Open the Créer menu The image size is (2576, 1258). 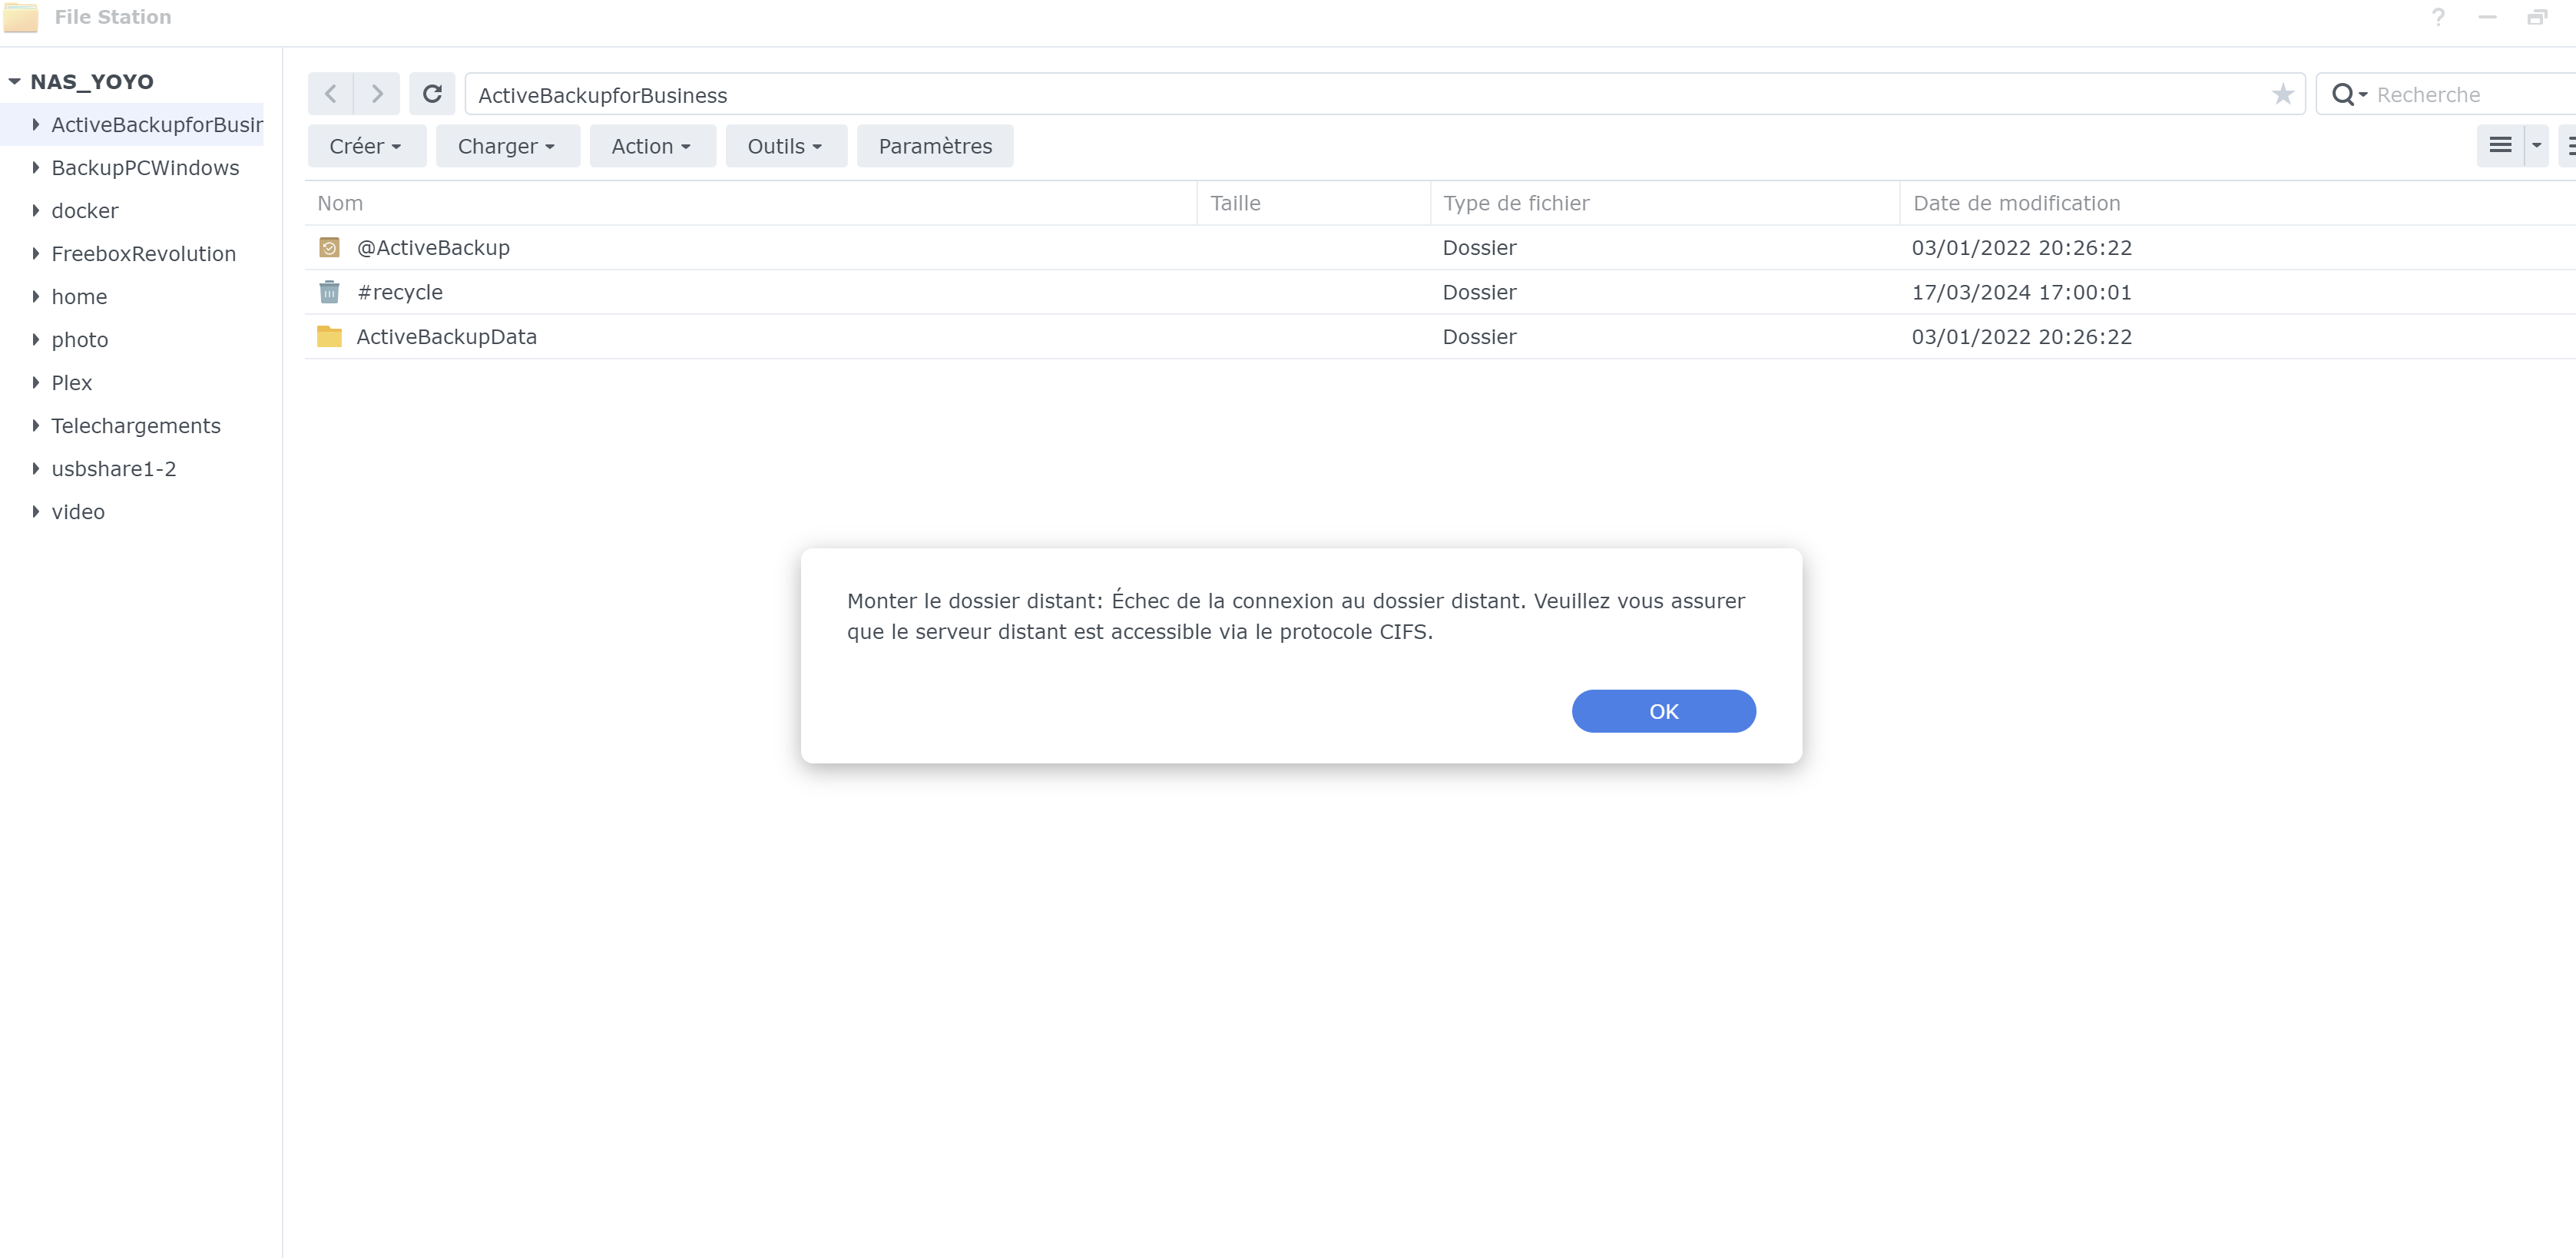[367, 146]
